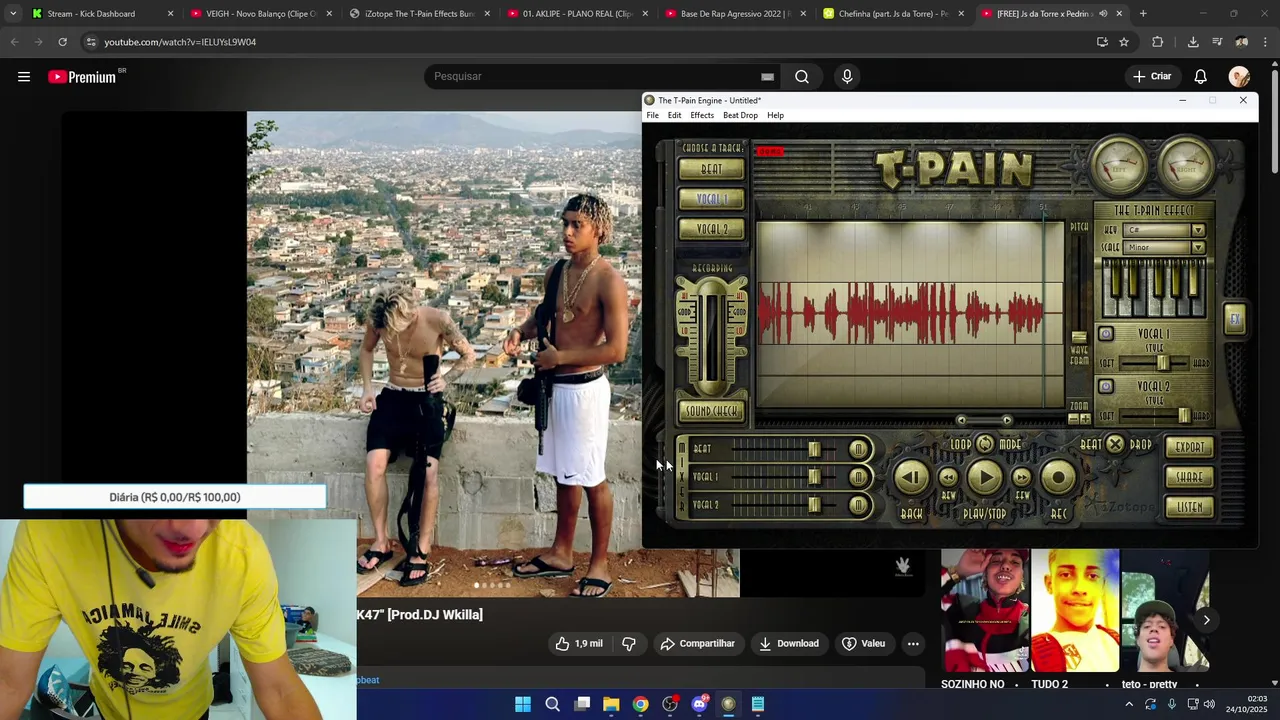The height and width of the screenshot is (720, 1280).
Task: Toggle Vocal 1 effect power button
Action: (x=1106, y=334)
